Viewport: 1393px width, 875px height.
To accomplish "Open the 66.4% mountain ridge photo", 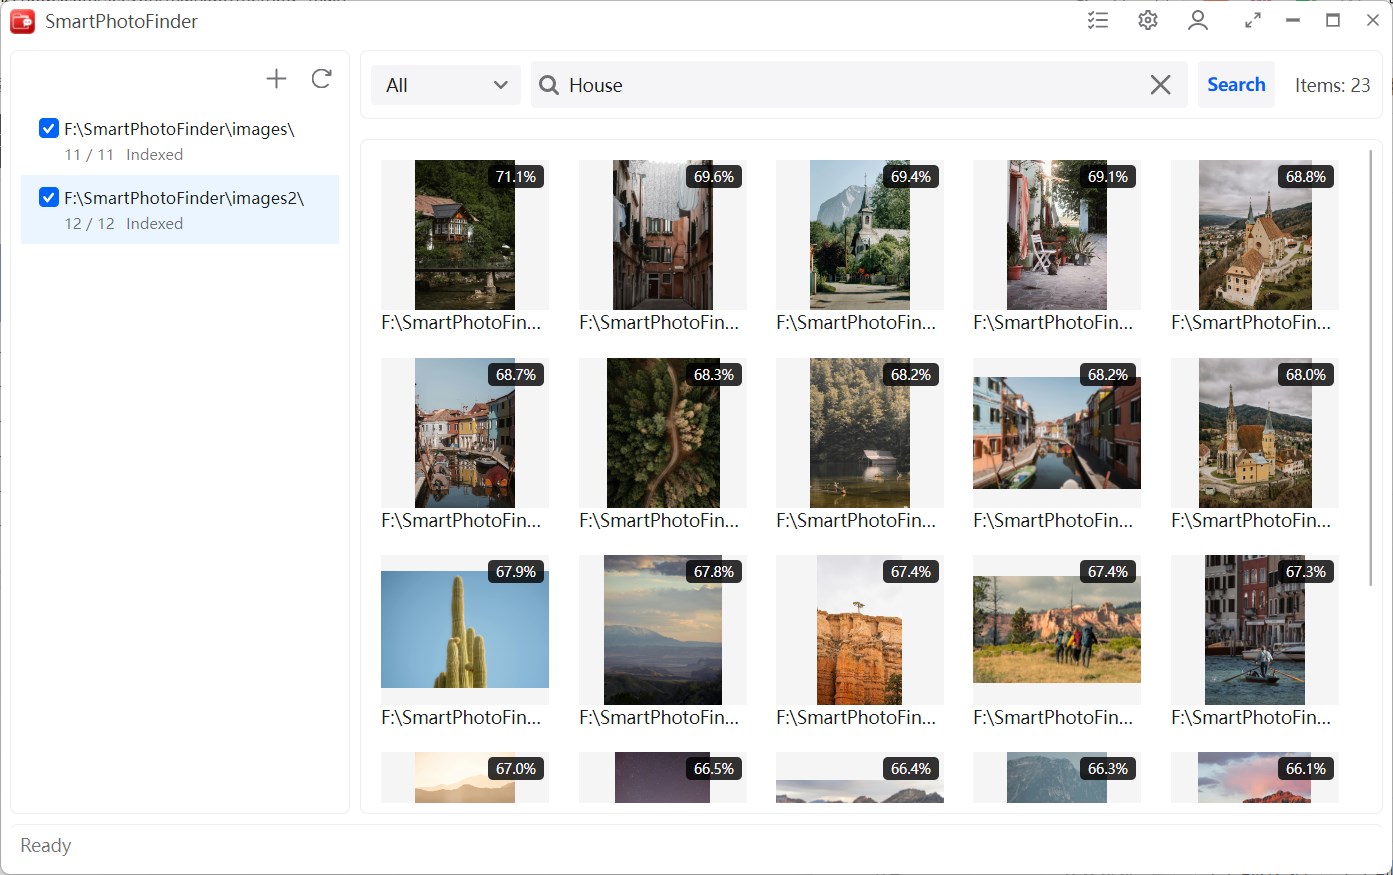I will 860,791.
